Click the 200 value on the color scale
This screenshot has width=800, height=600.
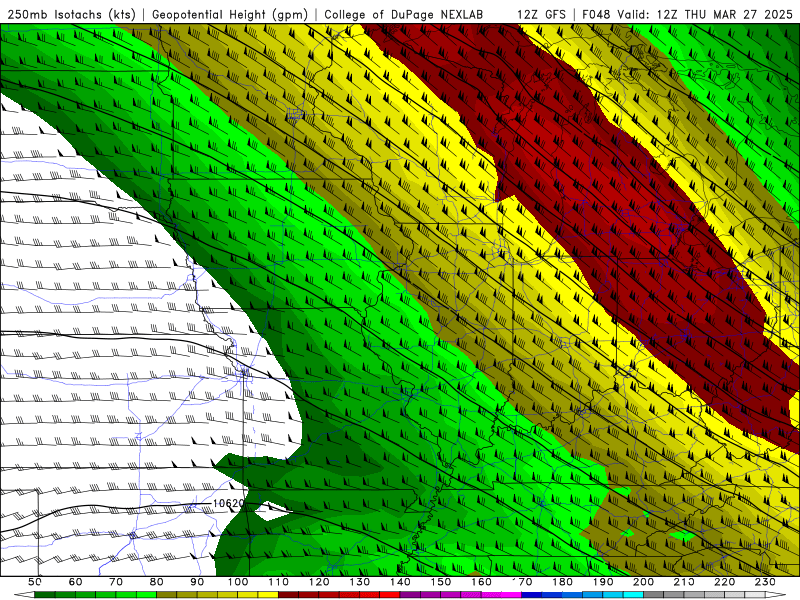pos(644,582)
